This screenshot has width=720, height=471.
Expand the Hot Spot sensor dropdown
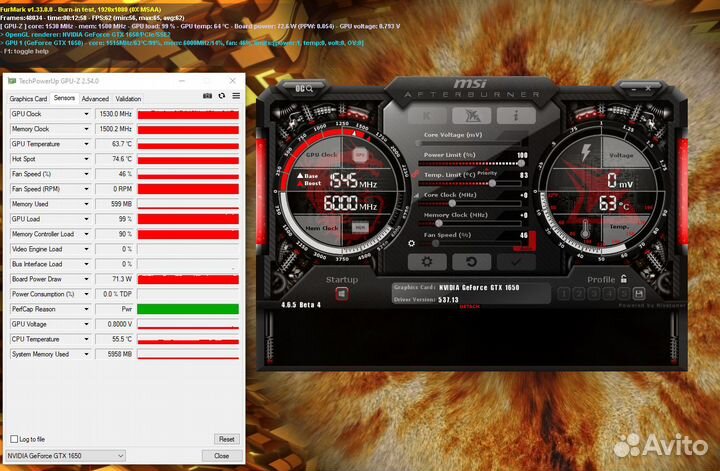pyautogui.click(x=86, y=159)
